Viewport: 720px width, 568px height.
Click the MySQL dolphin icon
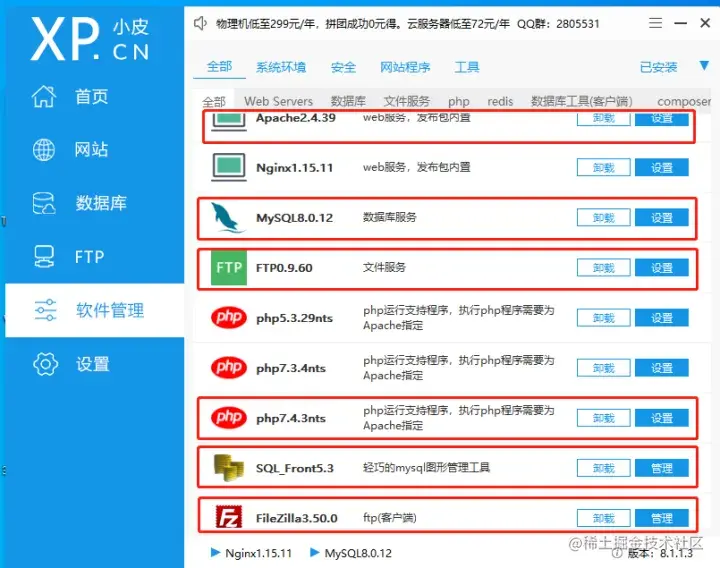(x=227, y=218)
